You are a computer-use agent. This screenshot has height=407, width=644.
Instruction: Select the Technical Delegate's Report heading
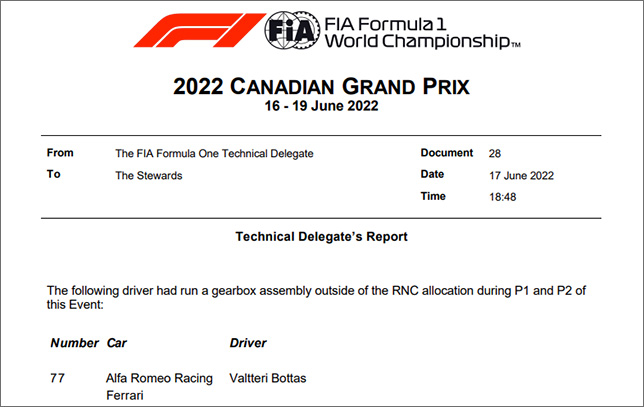point(321,237)
